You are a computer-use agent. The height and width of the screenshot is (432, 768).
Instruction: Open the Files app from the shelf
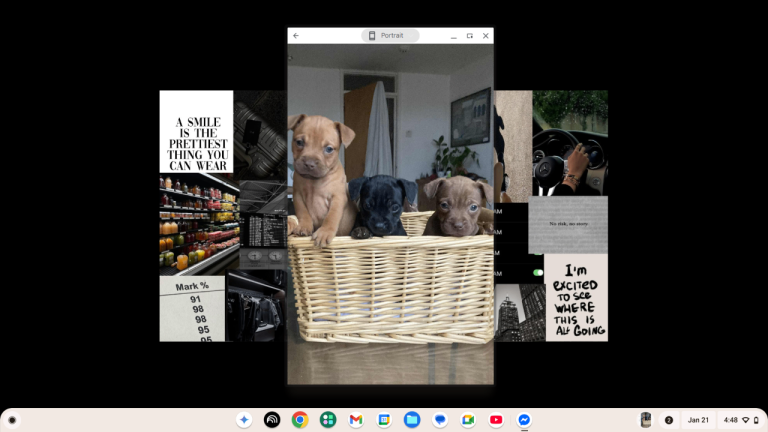tap(411, 420)
